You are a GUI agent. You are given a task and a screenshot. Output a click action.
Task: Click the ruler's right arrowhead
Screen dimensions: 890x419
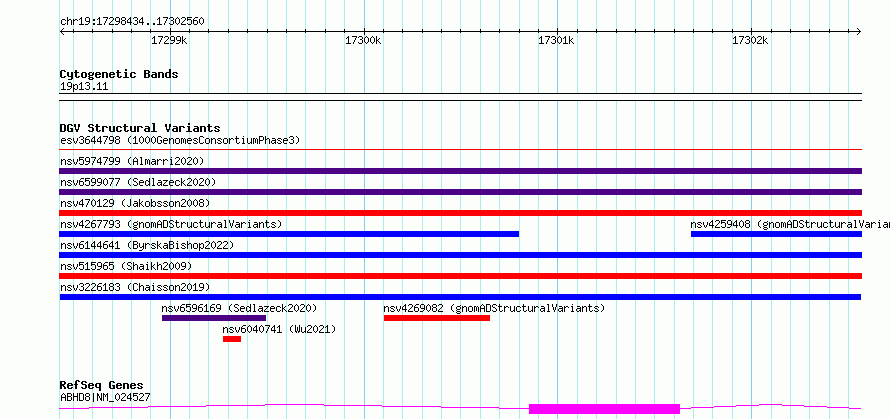click(859, 31)
